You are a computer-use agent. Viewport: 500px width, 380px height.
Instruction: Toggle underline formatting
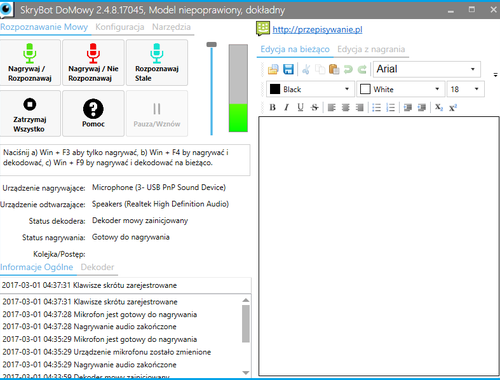point(300,107)
